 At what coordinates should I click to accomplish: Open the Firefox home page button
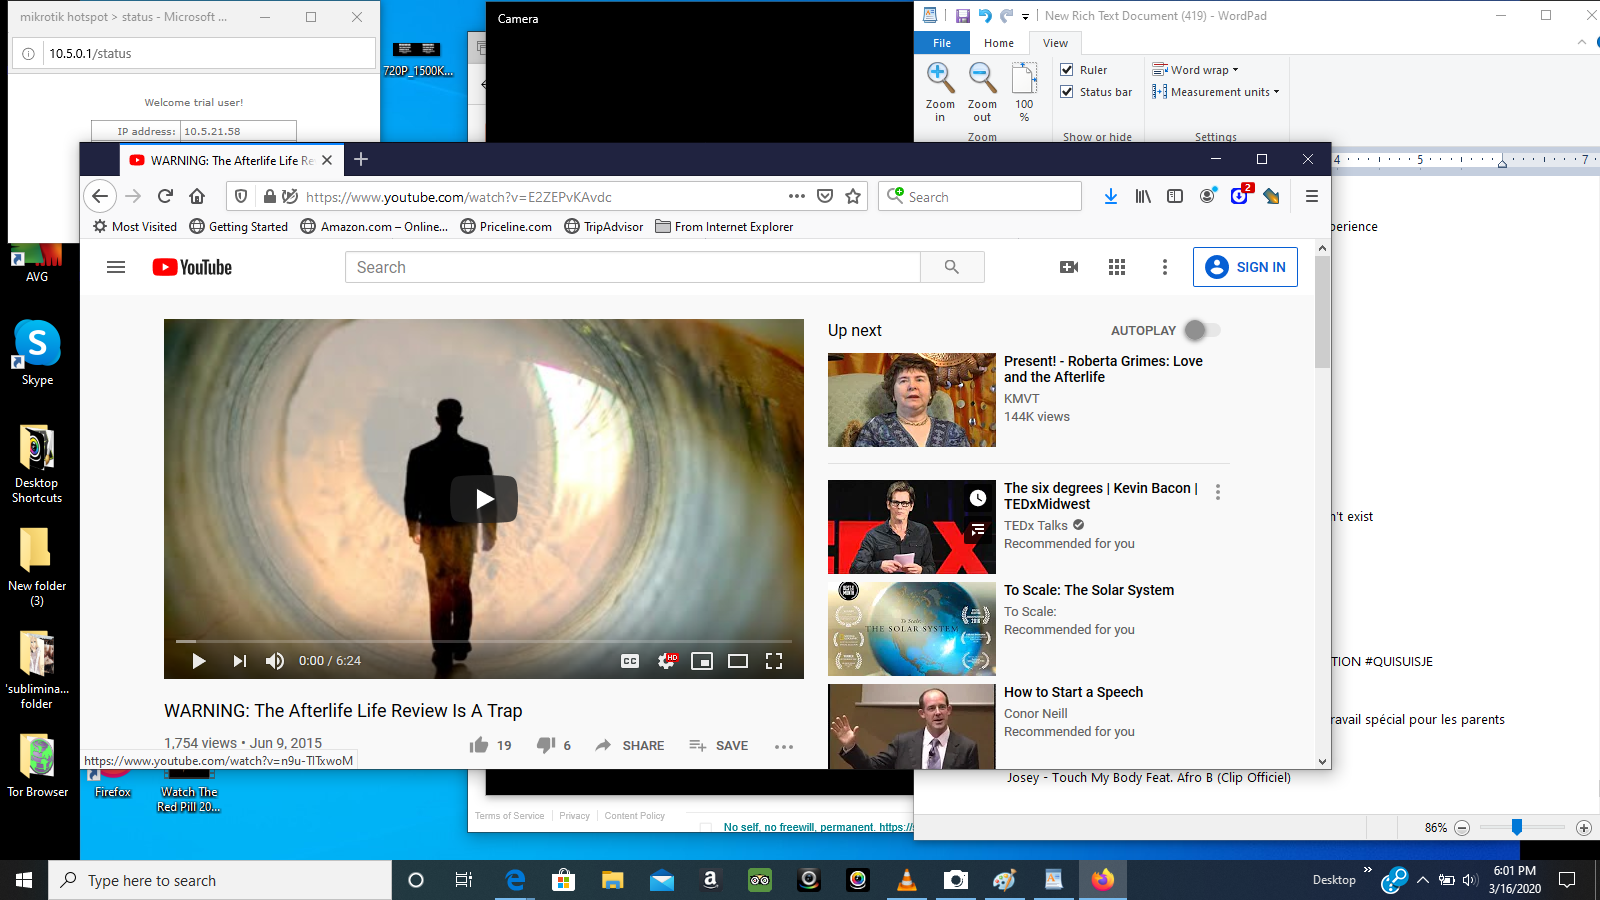[x=197, y=197]
